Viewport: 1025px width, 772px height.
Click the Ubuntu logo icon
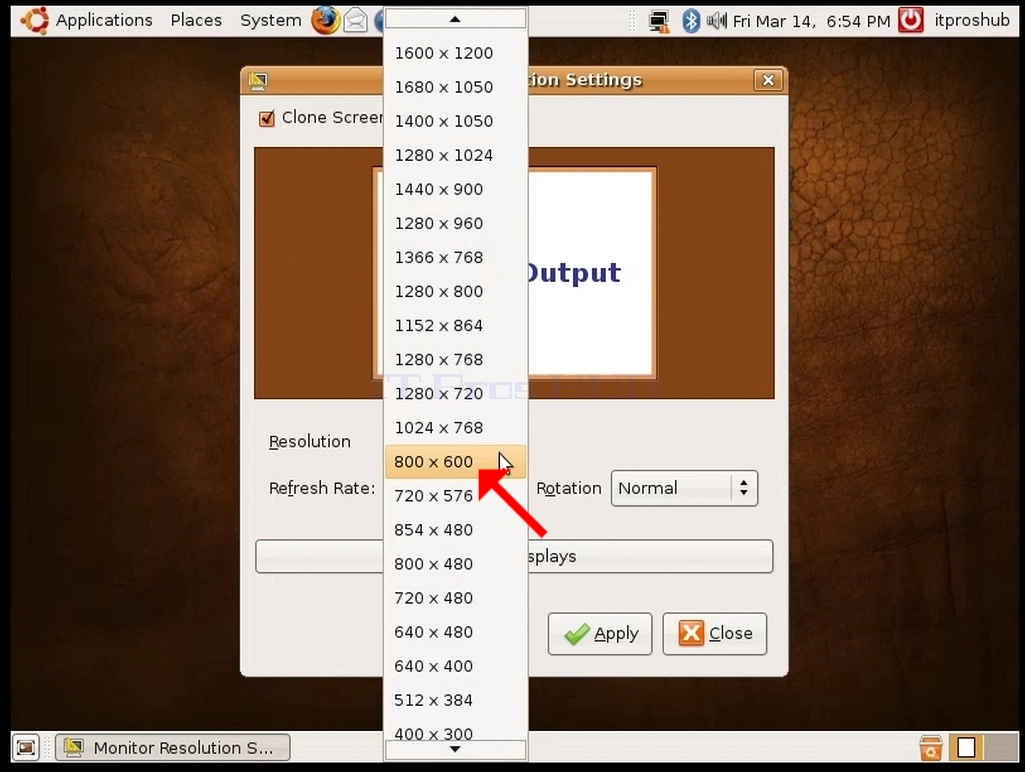coord(35,20)
